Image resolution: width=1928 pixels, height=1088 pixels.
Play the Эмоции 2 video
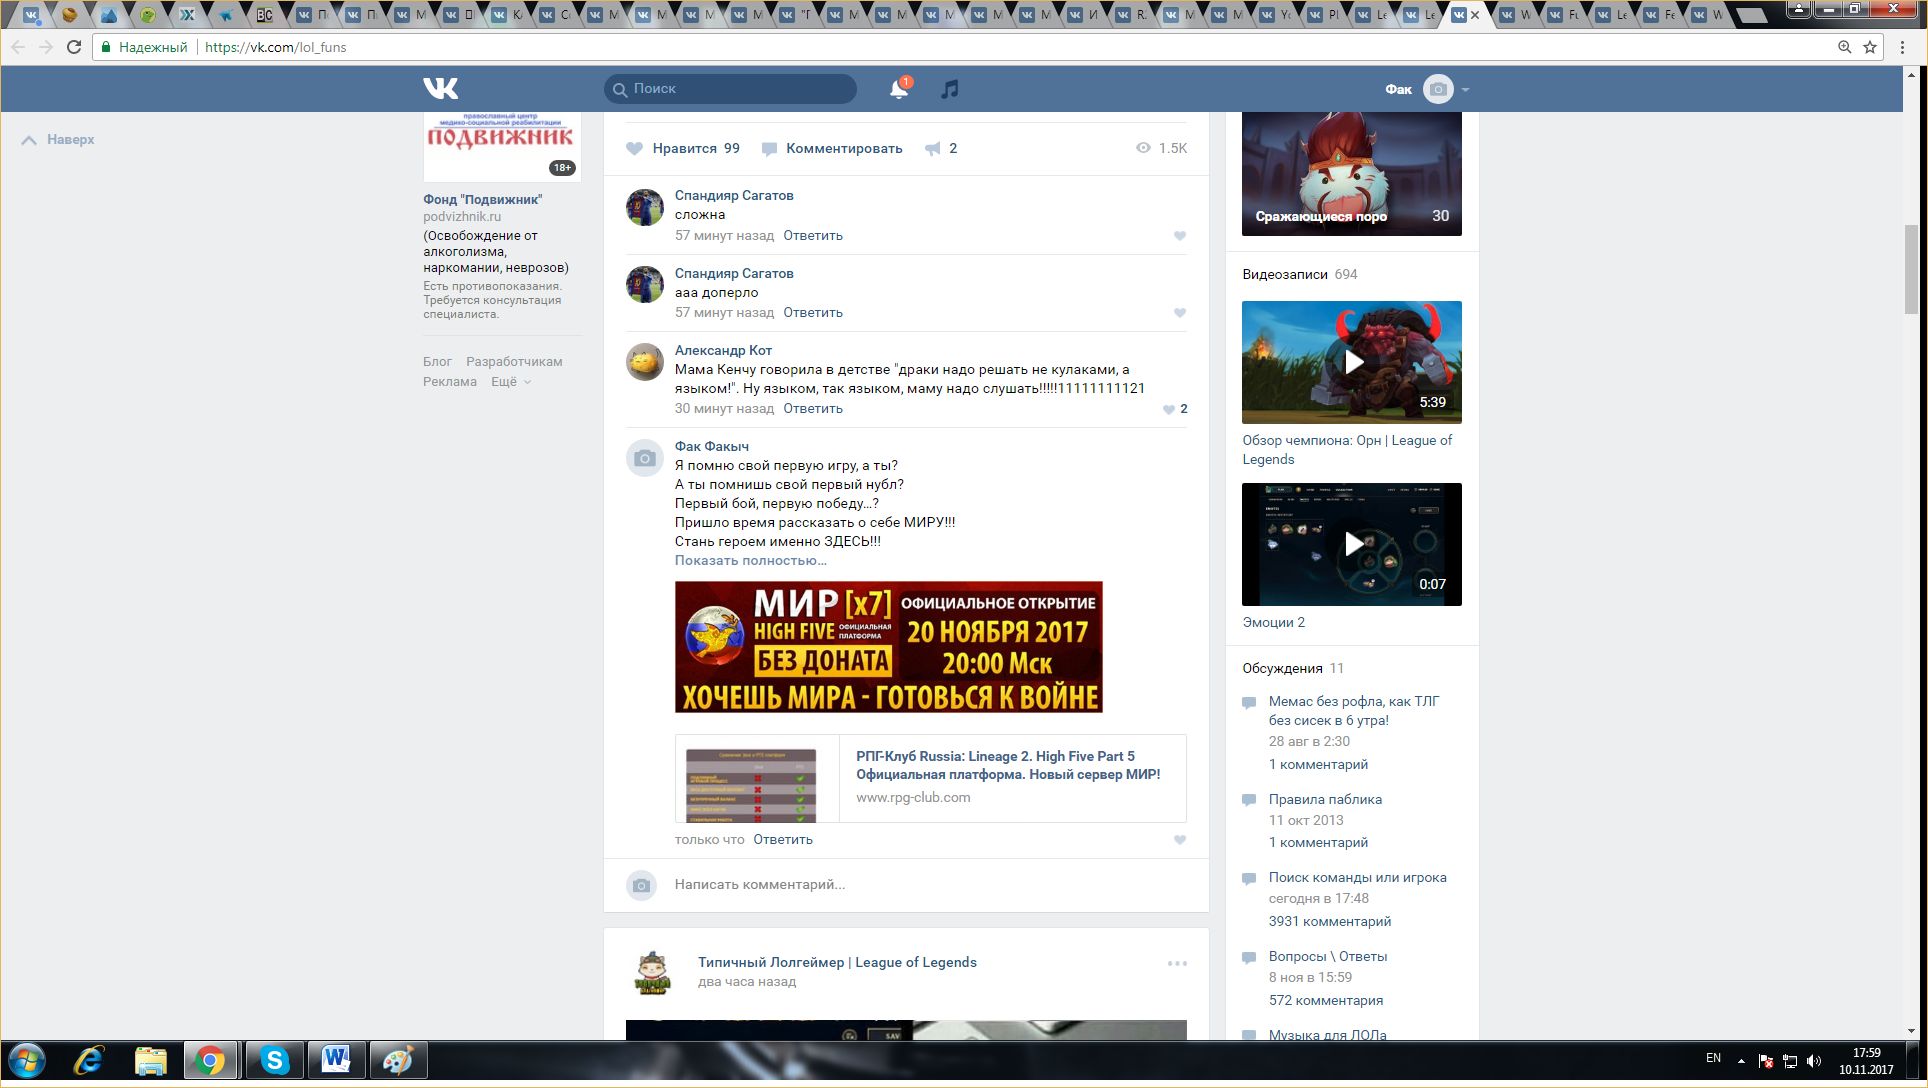1352,545
